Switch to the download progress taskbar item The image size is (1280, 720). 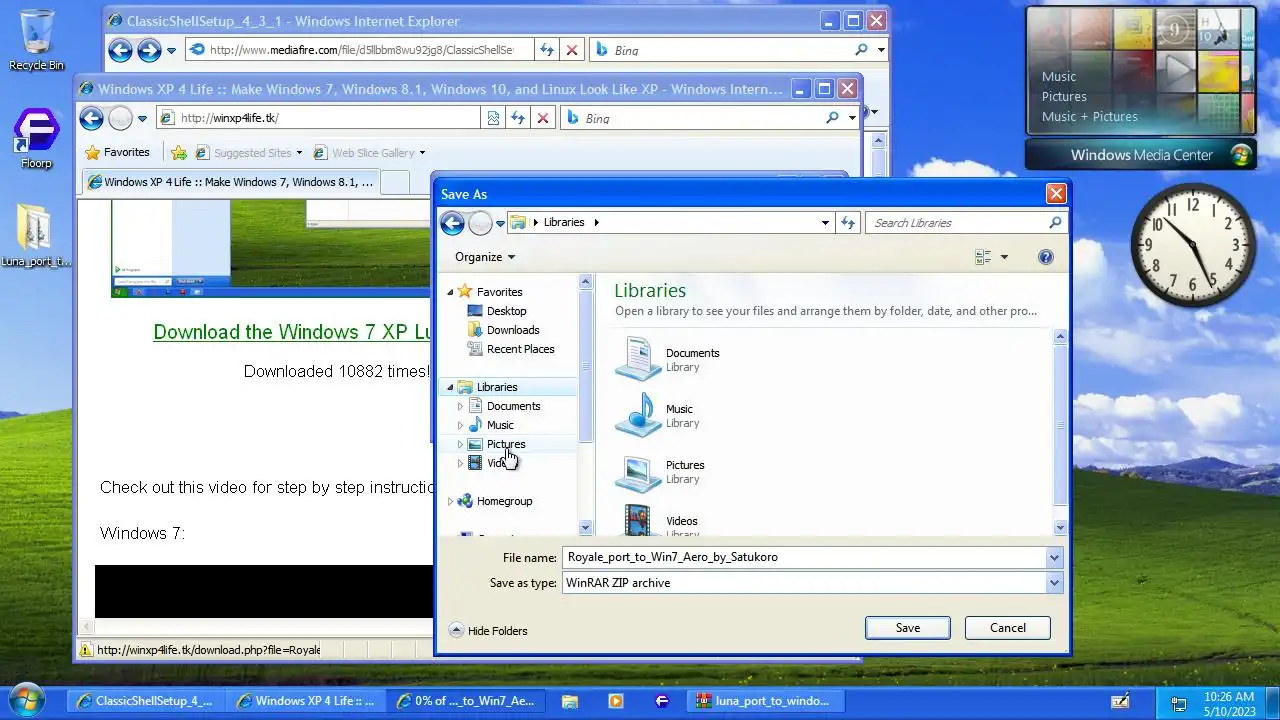pyautogui.click(x=466, y=701)
